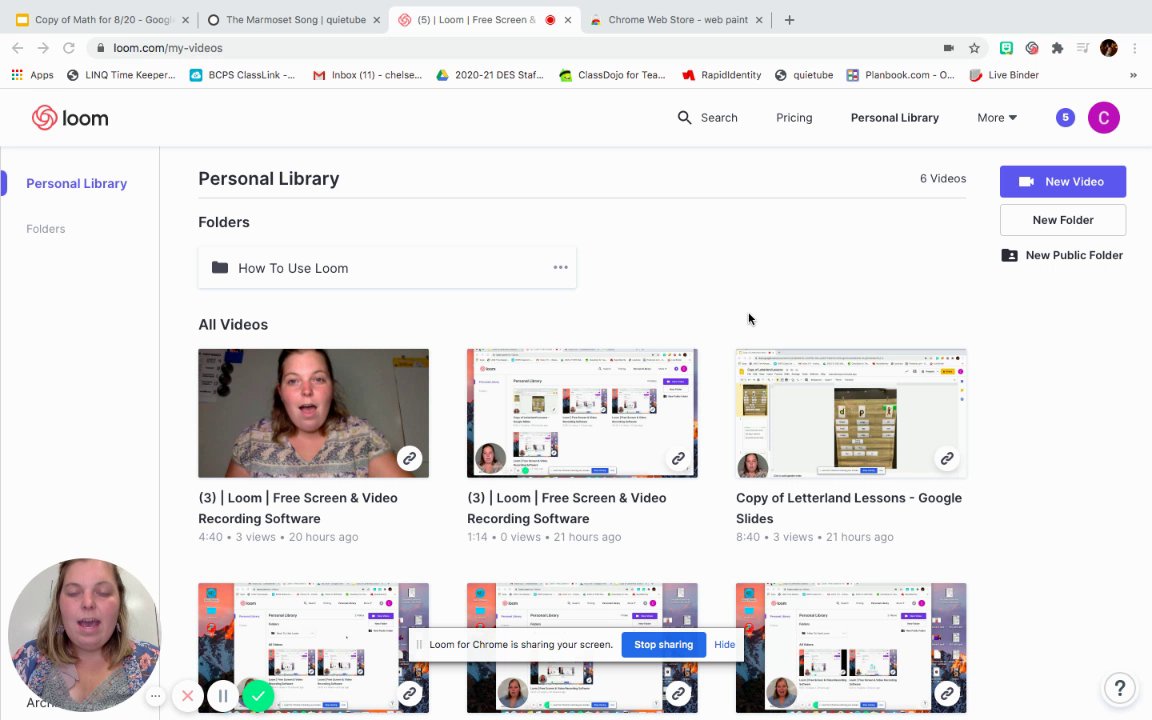Copy link of bottom-left video thumbnail
The height and width of the screenshot is (720, 1152).
point(409,693)
